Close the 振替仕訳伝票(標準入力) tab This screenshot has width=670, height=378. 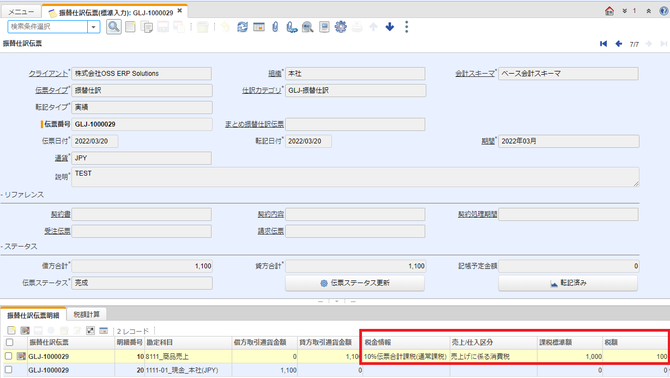point(180,11)
